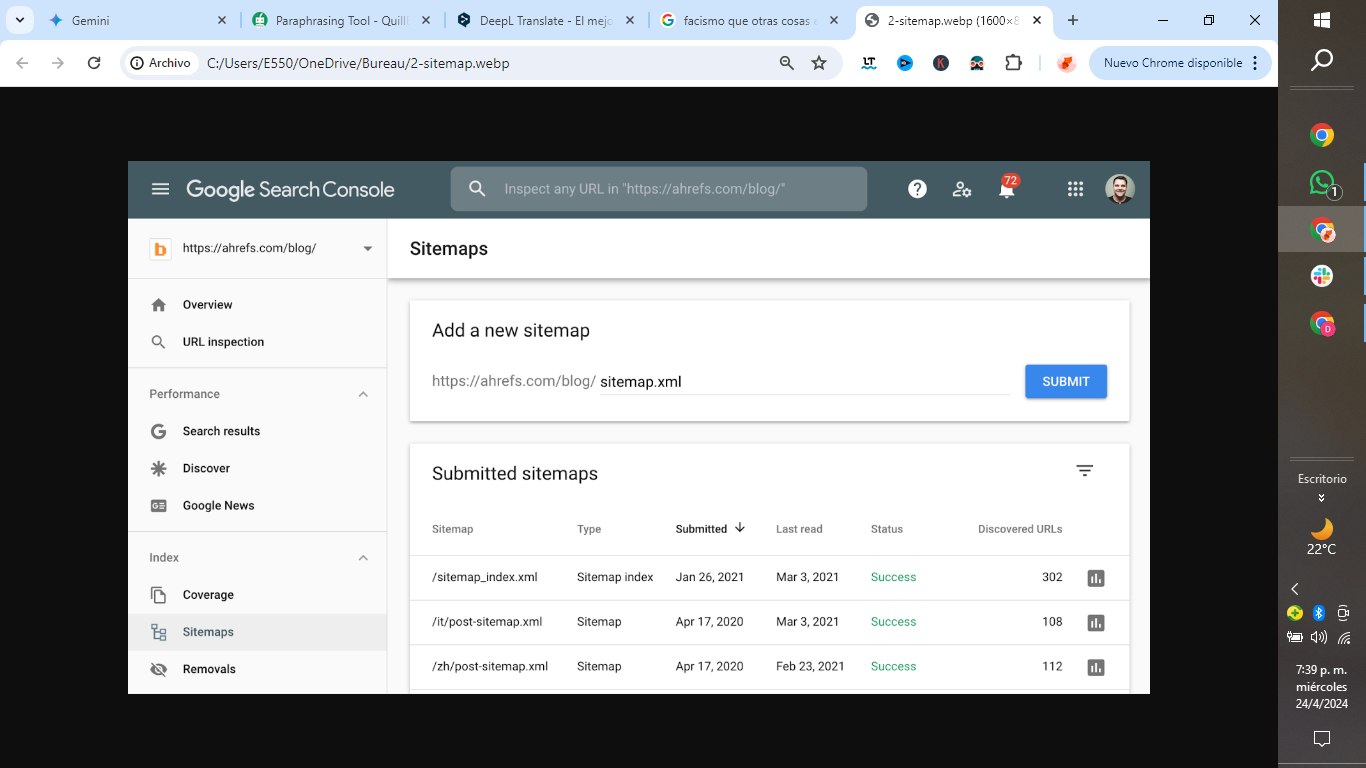Screen dimensions: 1366x768
Task: Open the chart icon for /zh/post-sitemap.xml row
Action: point(1096,667)
